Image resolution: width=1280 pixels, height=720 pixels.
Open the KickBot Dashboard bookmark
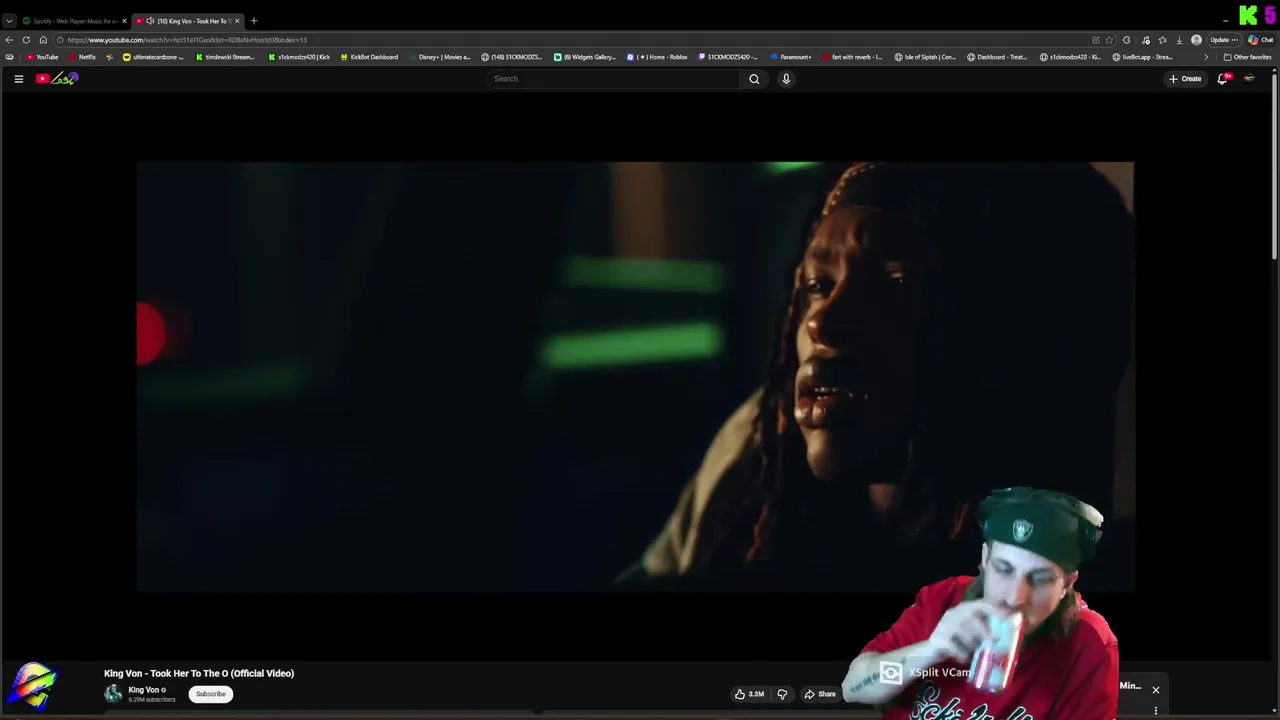[x=369, y=57]
